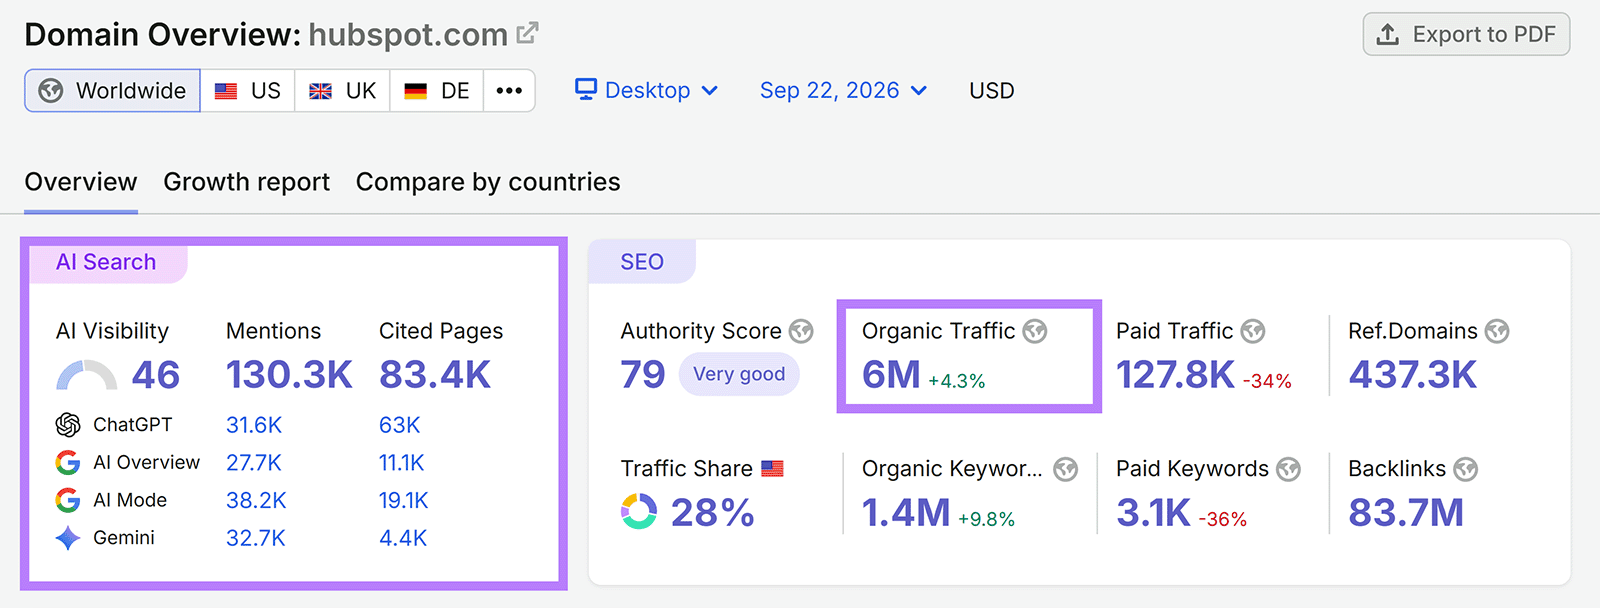The height and width of the screenshot is (608, 1600).
Task: Click globe icon next to Ref.Domains
Action: [1497, 331]
